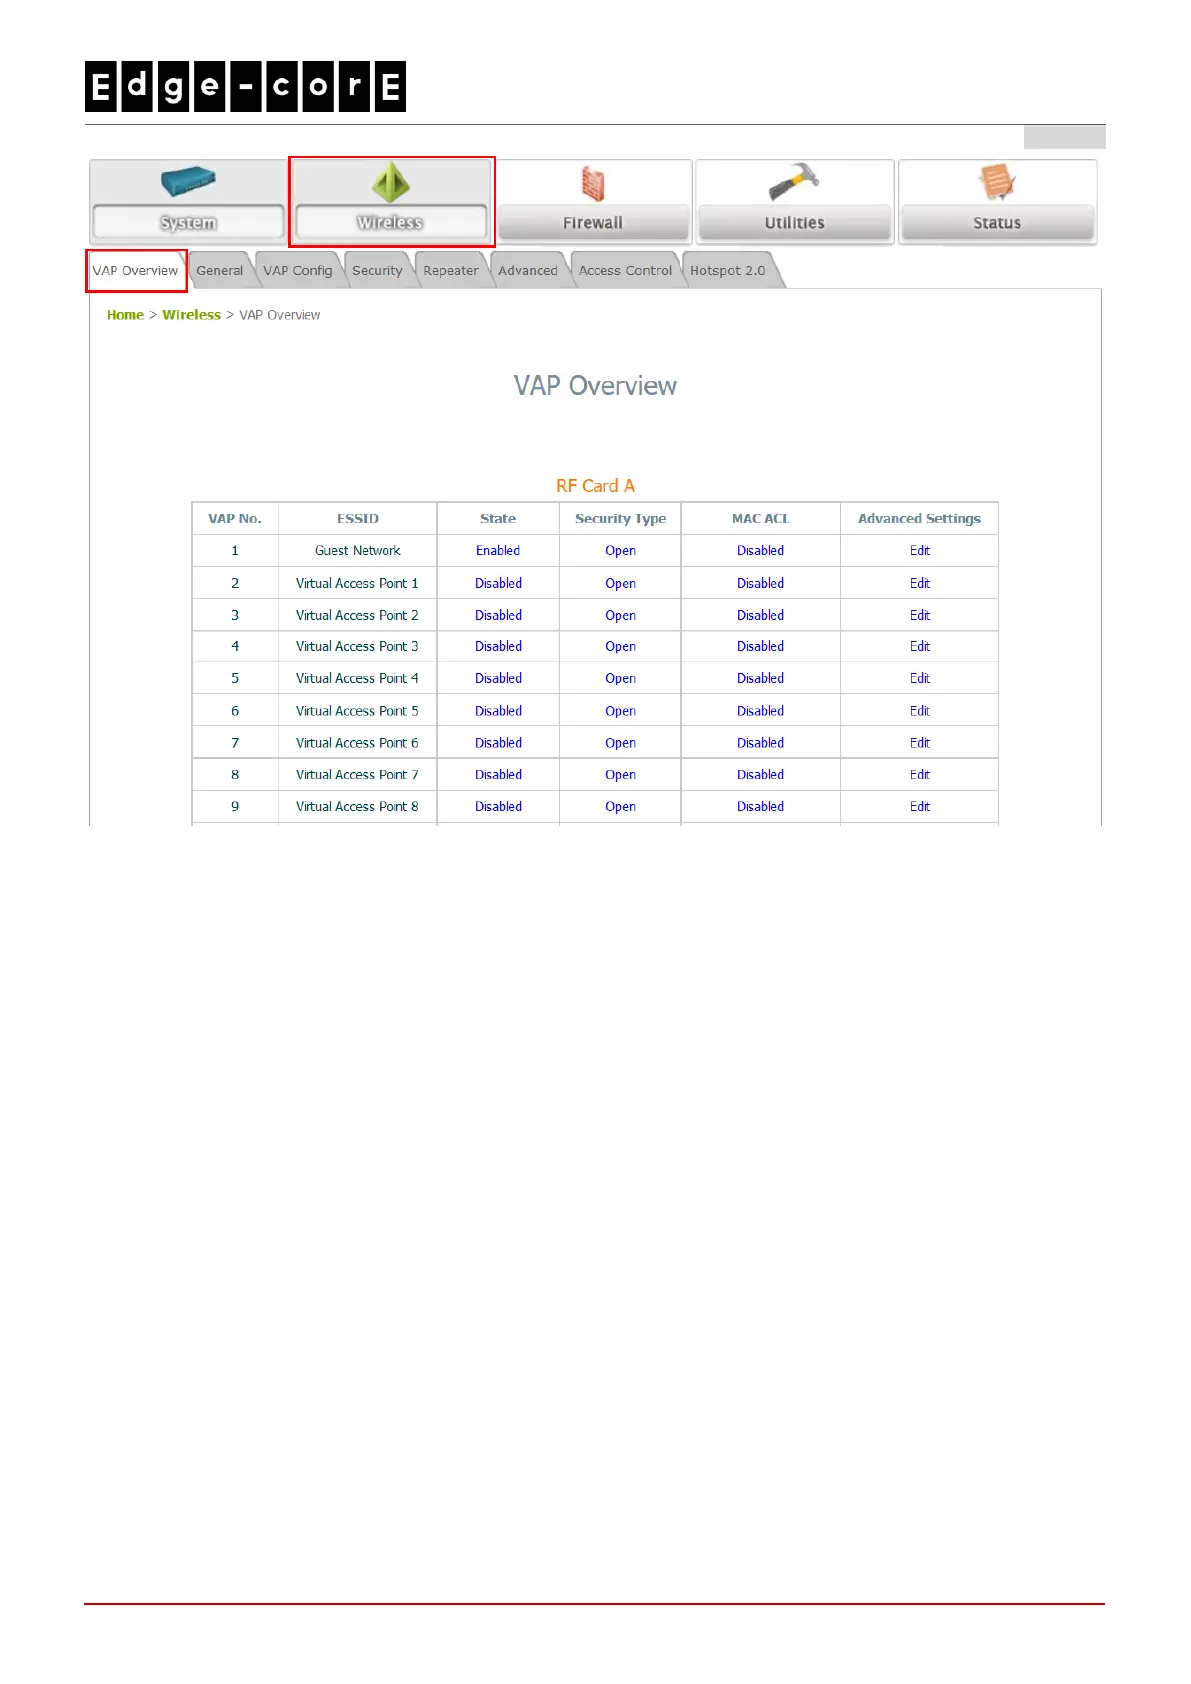This screenshot has width=1191, height=1684.
Task: Click Disabled state for Virtual Access Point 8
Action: (498, 807)
